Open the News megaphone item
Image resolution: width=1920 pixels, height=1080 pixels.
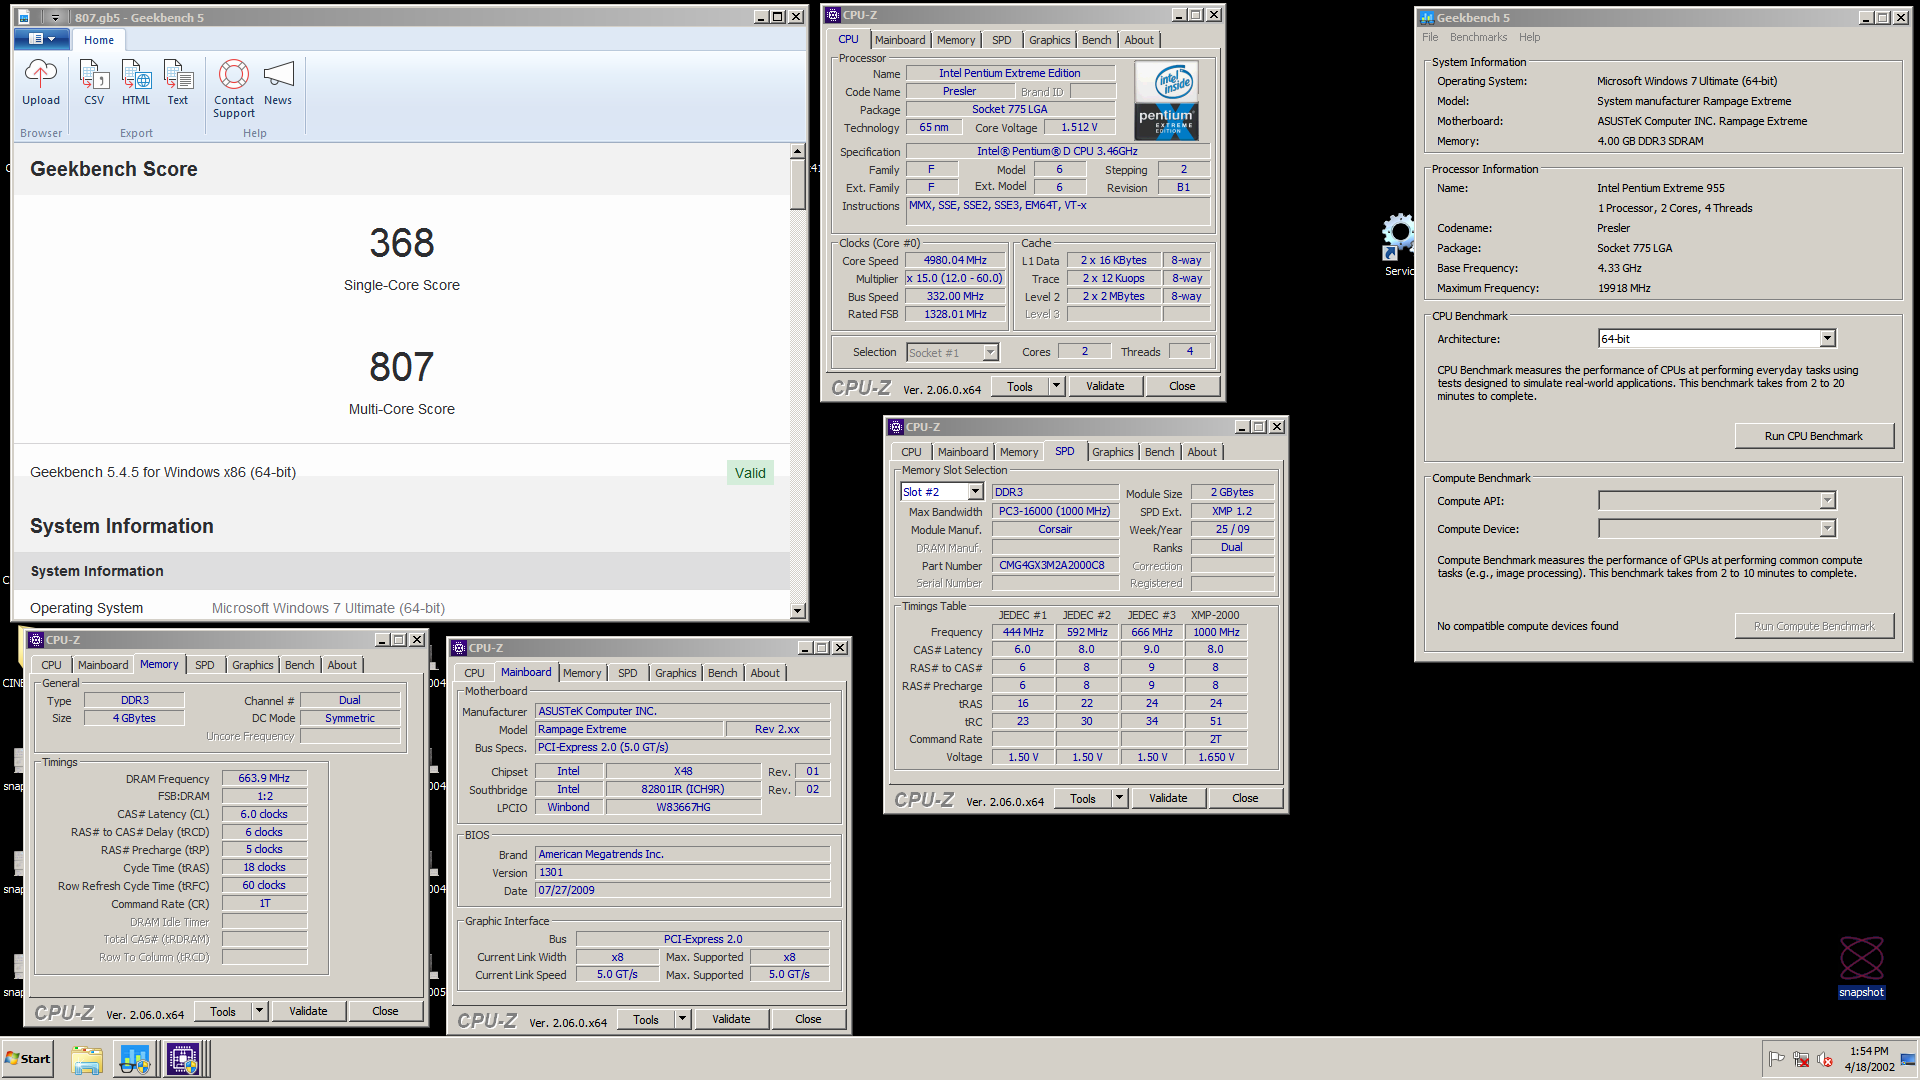click(278, 82)
